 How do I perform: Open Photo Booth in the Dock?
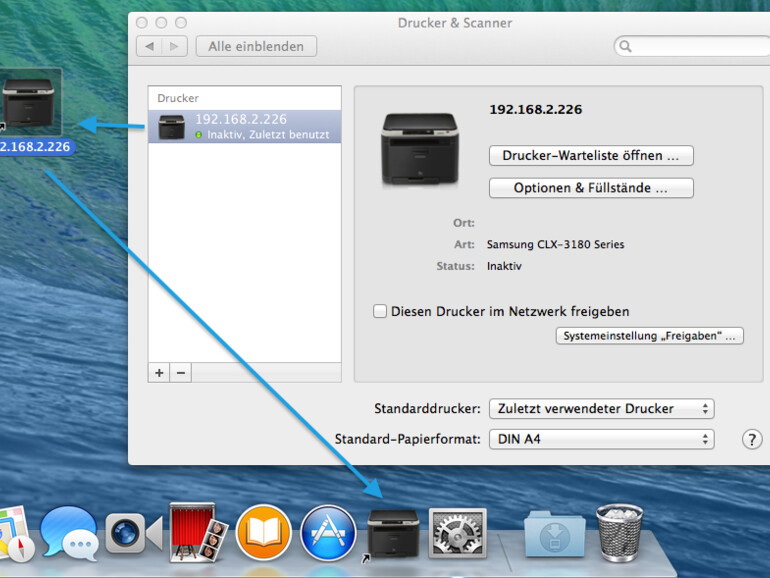point(198,532)
